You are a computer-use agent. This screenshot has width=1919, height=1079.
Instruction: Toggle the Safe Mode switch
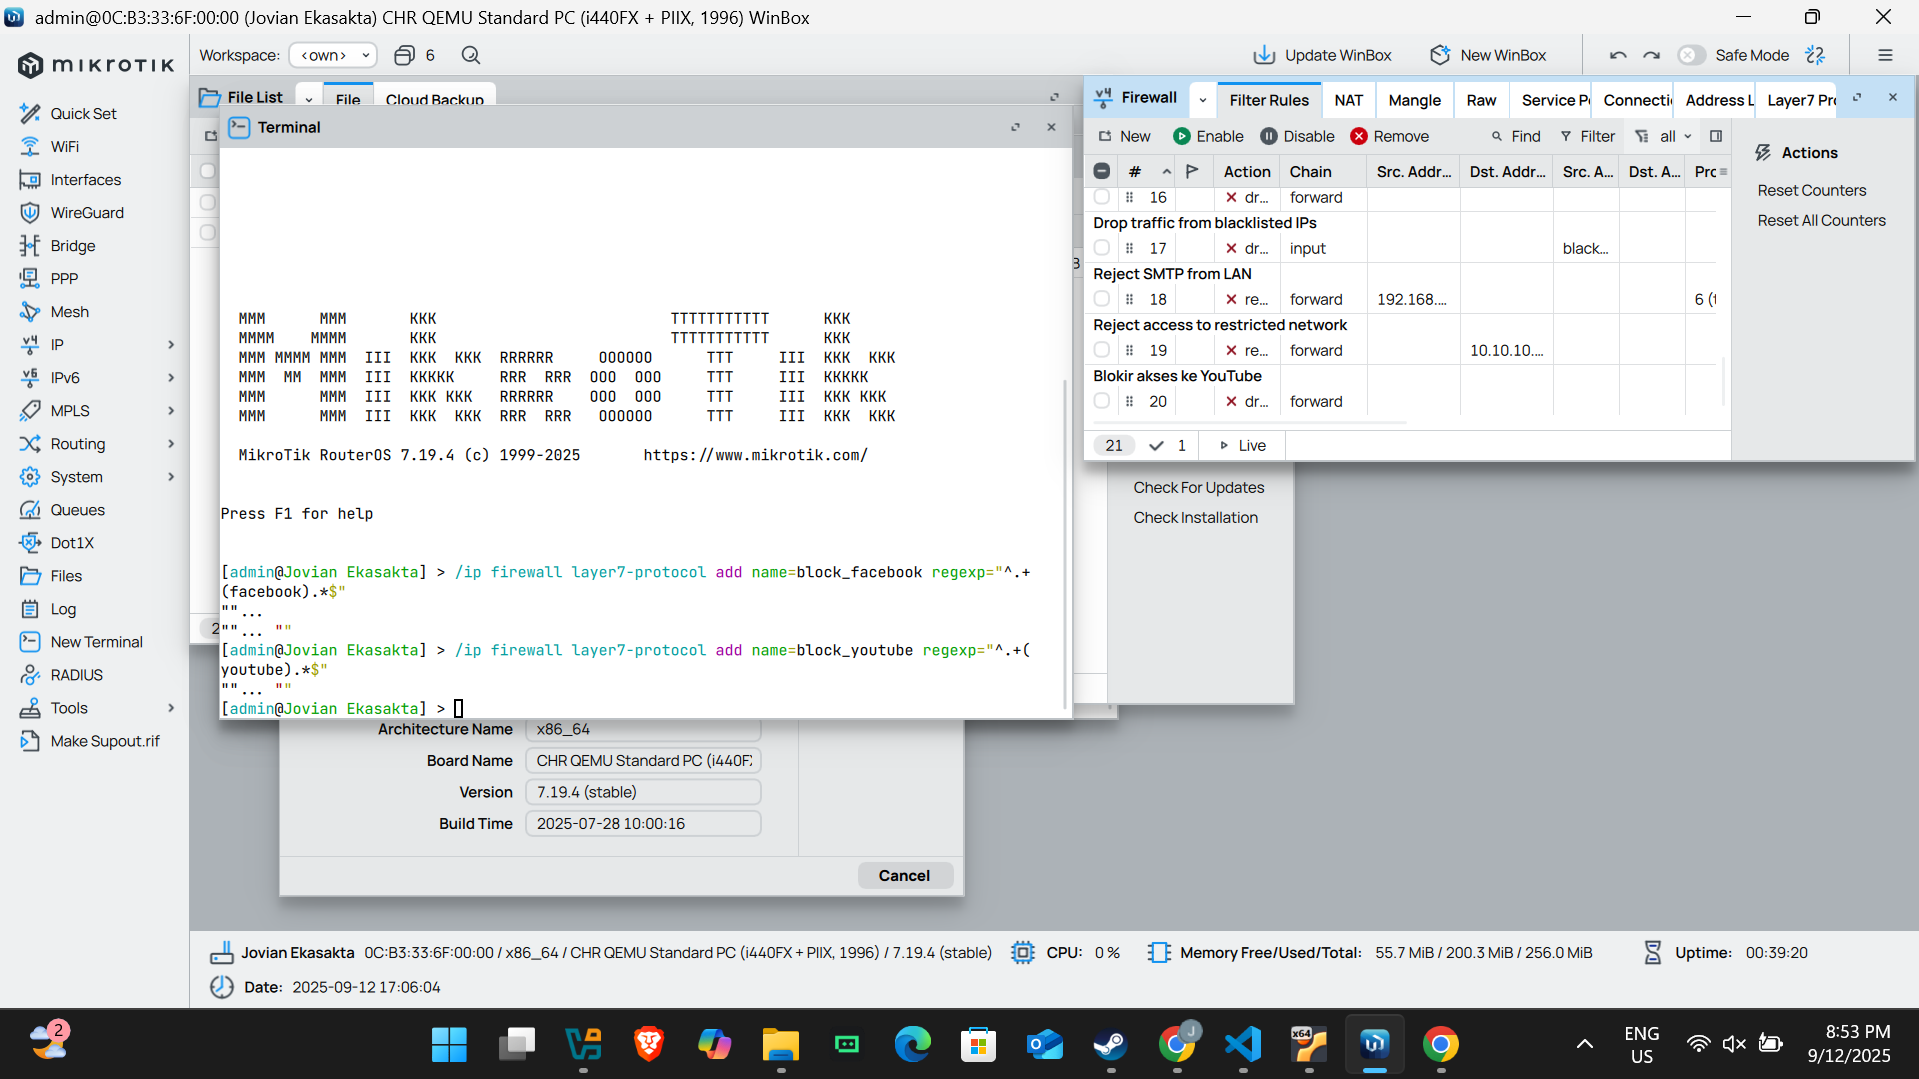click(1691, 55)
